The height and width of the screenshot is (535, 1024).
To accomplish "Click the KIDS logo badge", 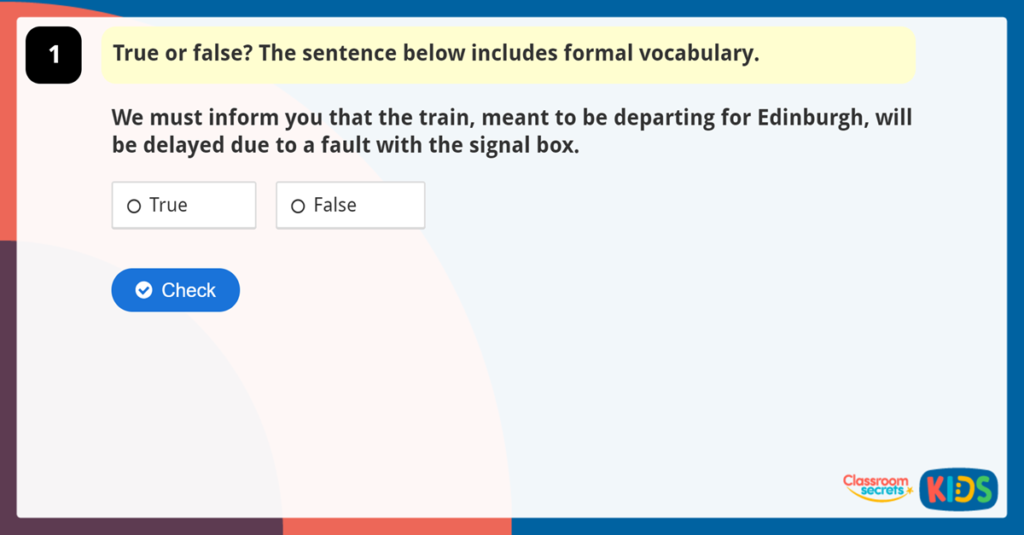I will [x=958, y=488].
